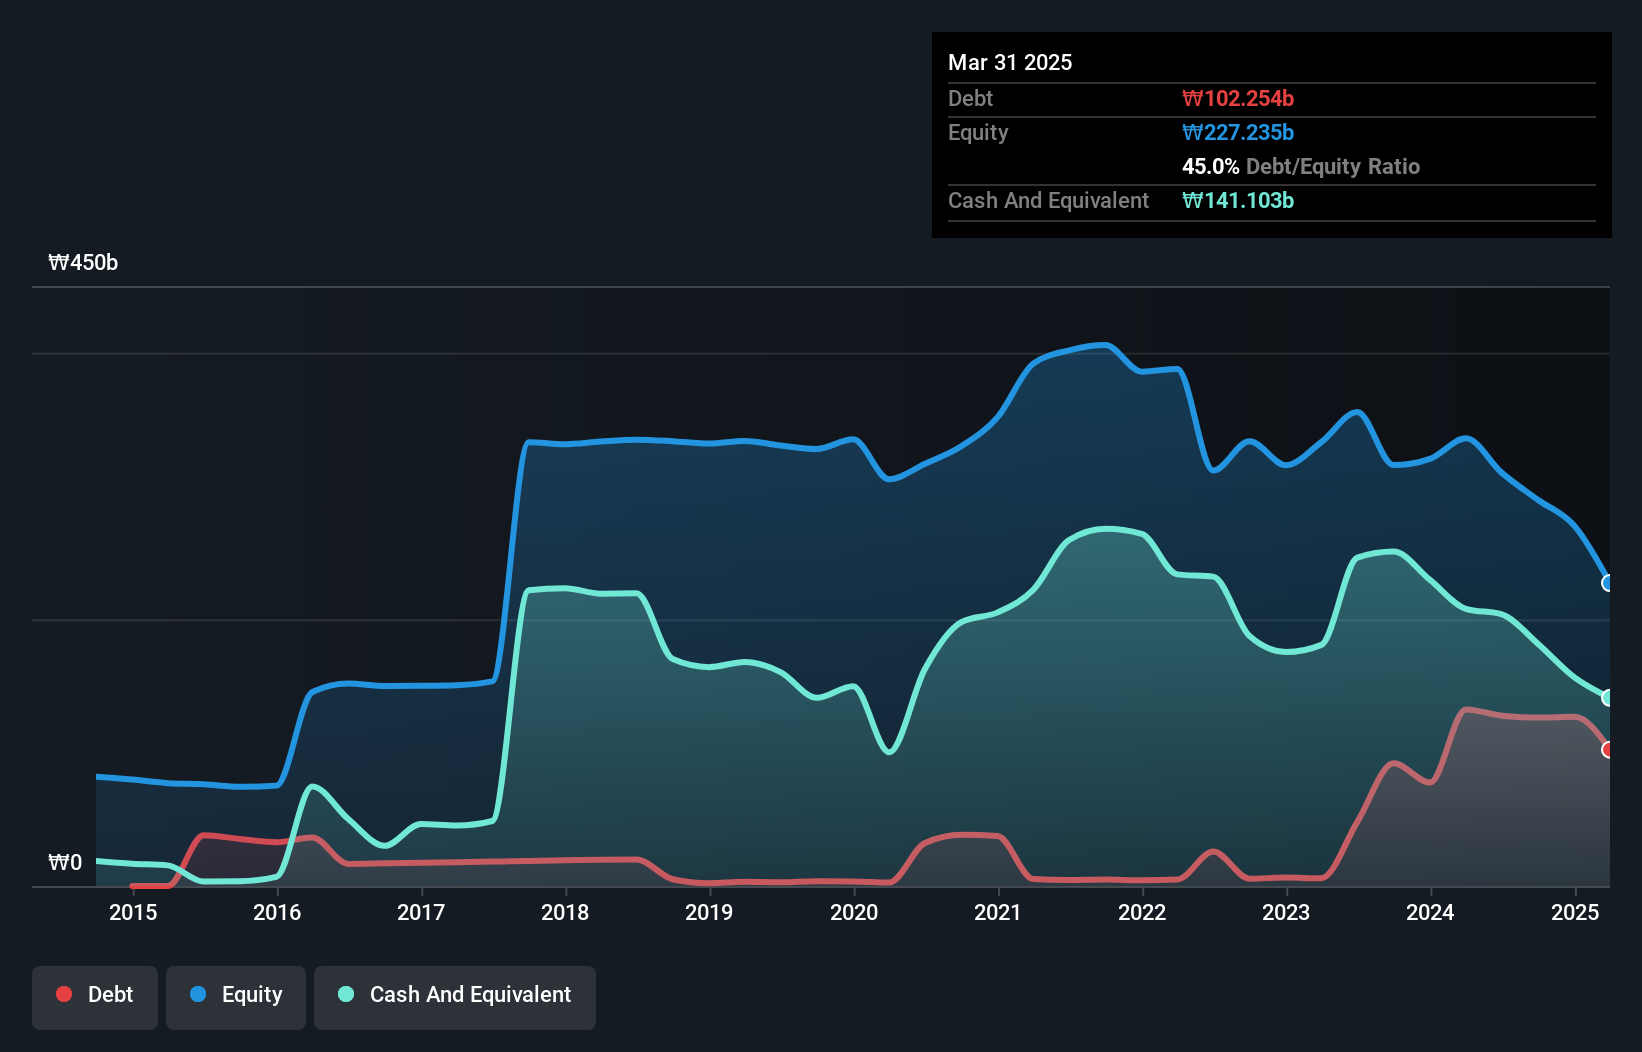Click the 2024 x-axis label

pos(1430,912)
